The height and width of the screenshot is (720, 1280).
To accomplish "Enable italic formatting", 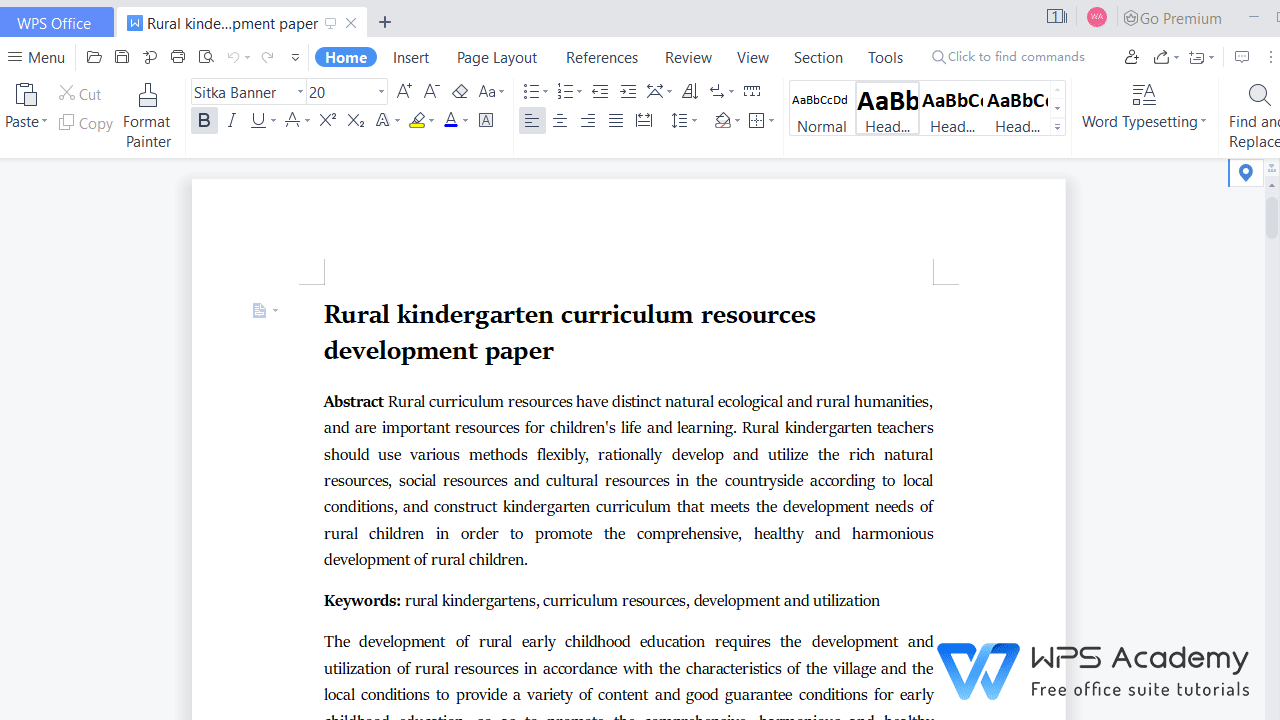I will (x=231, y=120).
